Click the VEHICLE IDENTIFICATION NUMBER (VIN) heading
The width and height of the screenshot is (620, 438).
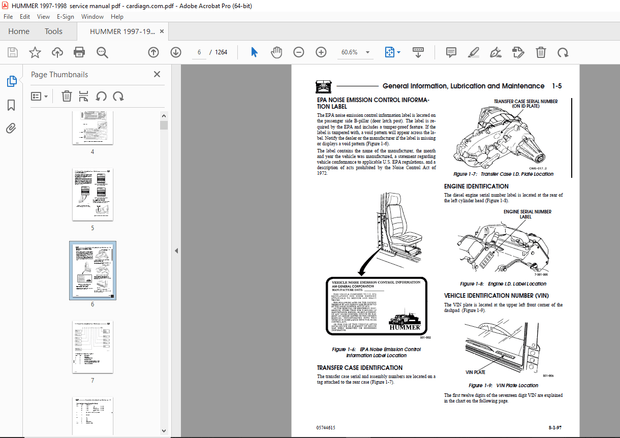point(496,296)
